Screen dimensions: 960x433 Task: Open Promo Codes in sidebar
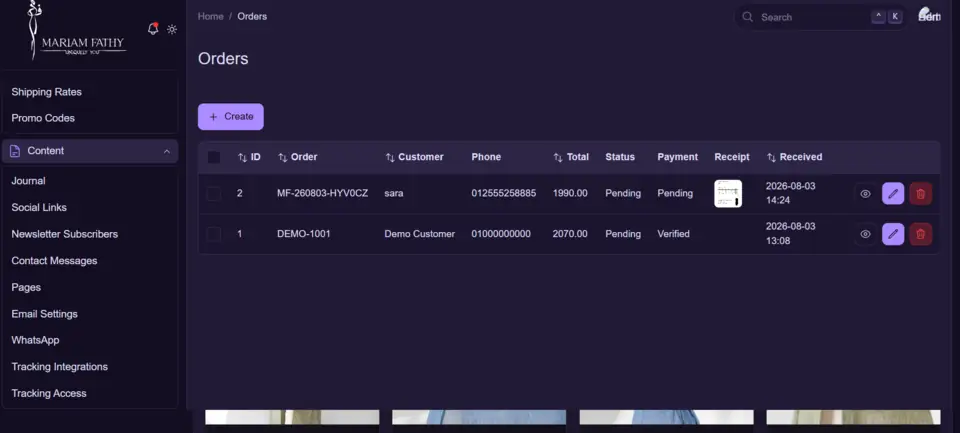(43, 118)
